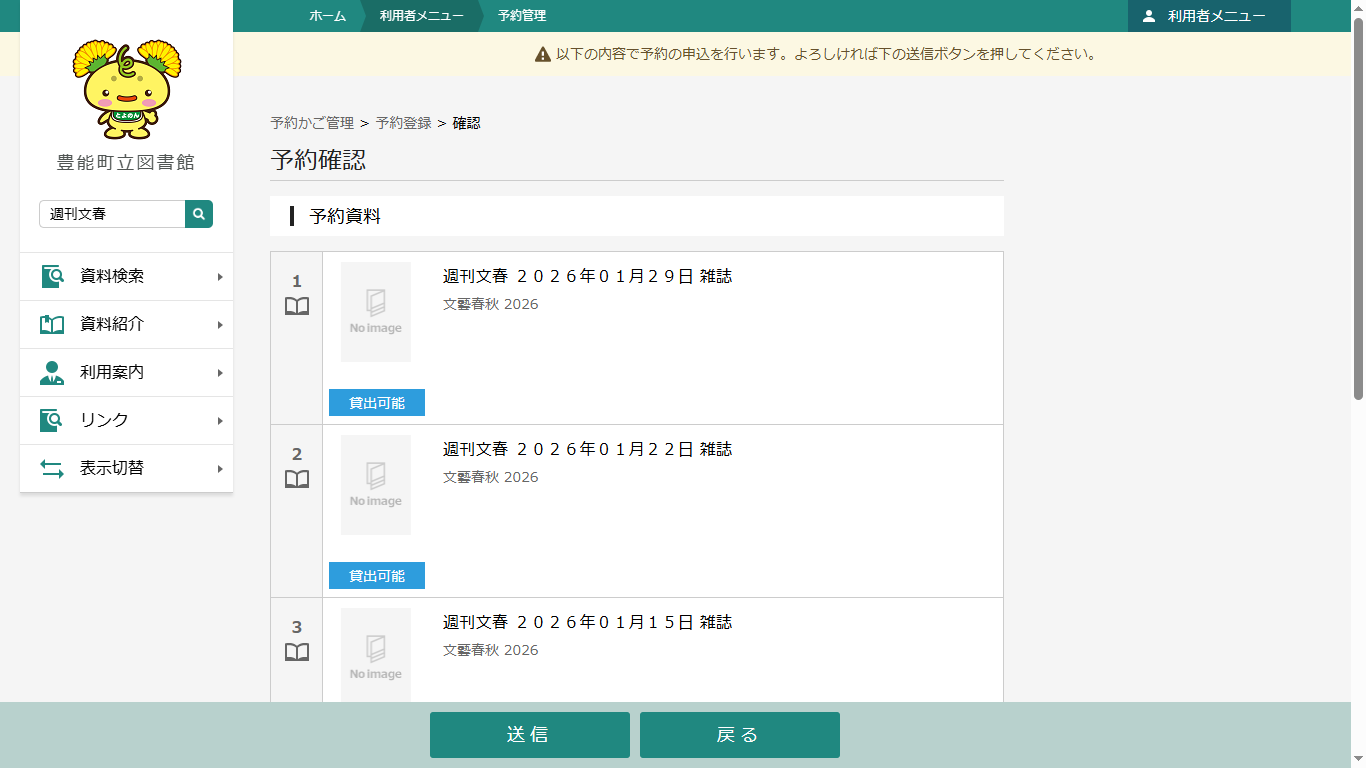Click the 確認 current breadcrumb step
This screenshot has height=768, width=1366.
pos(467,123)
